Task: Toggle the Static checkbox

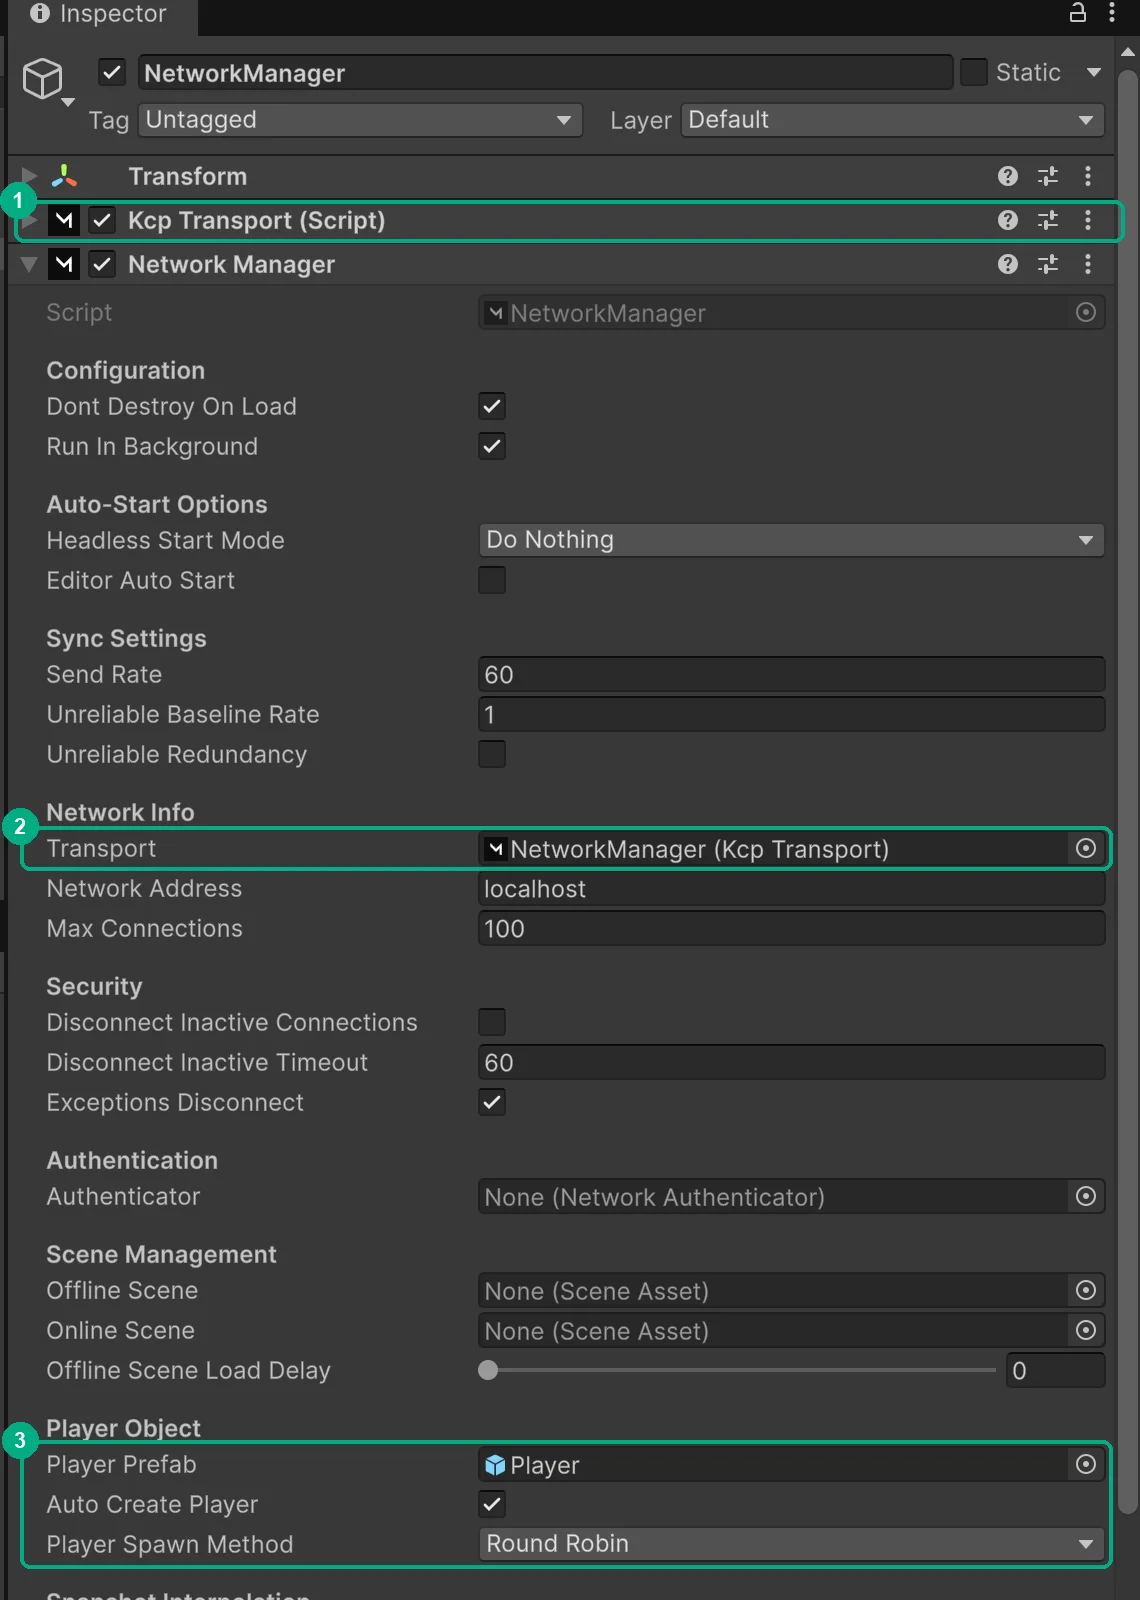Action: click(973, 72)
